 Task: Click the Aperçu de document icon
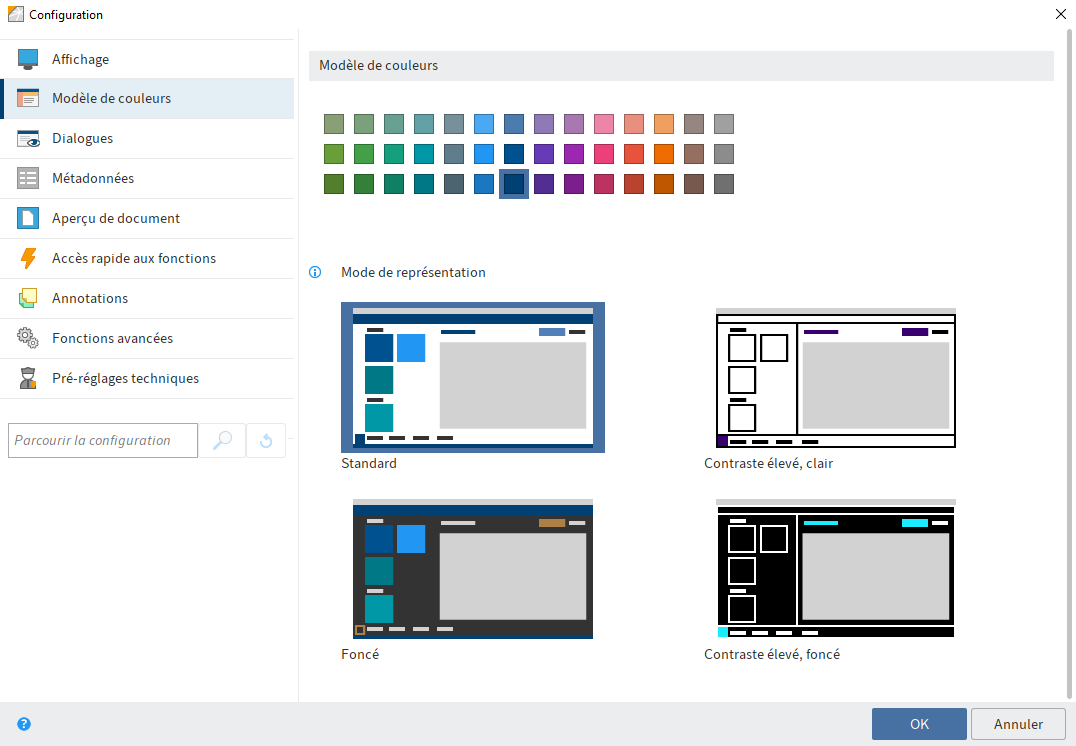click(x=27, y=218)
